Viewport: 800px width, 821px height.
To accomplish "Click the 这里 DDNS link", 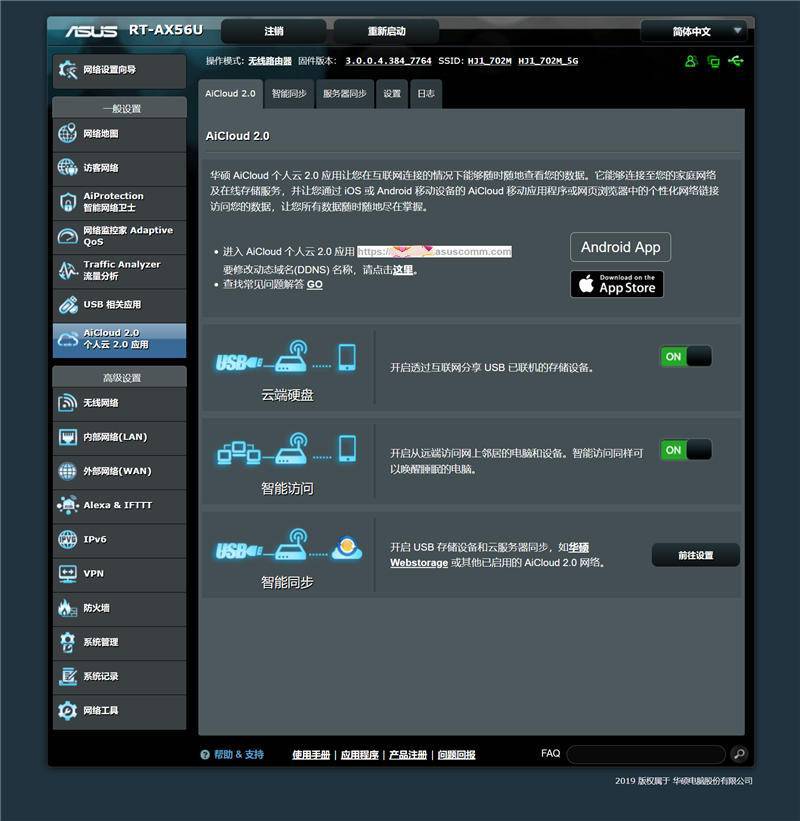I will click(403, 270).
